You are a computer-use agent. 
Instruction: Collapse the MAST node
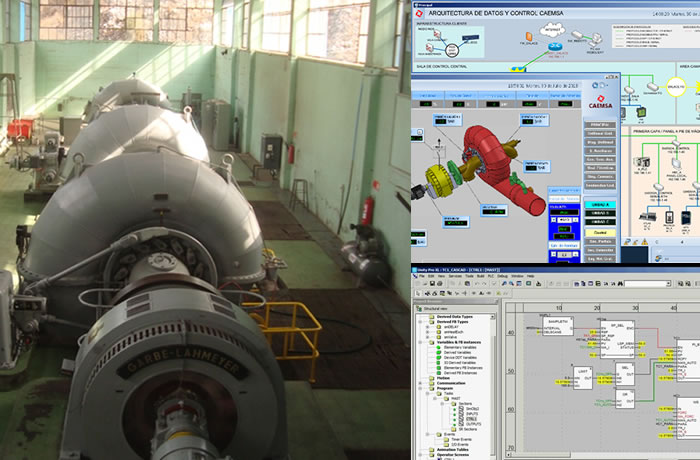coord(434,398)
